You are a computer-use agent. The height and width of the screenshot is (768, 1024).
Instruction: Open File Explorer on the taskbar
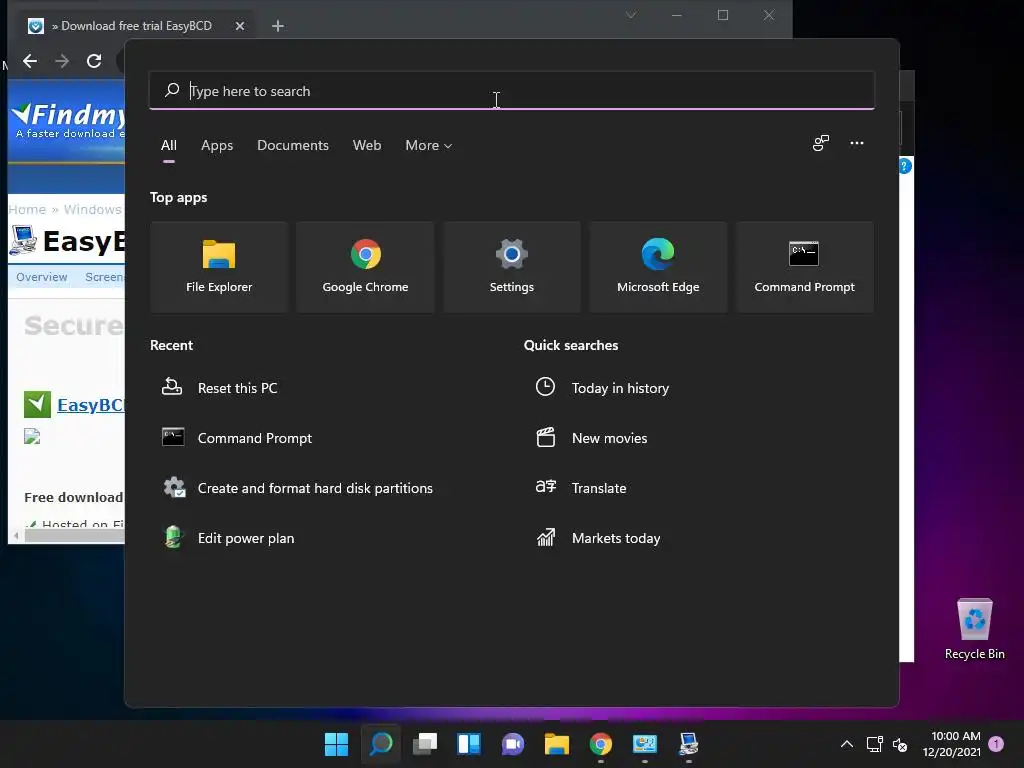tap(557, 744)
